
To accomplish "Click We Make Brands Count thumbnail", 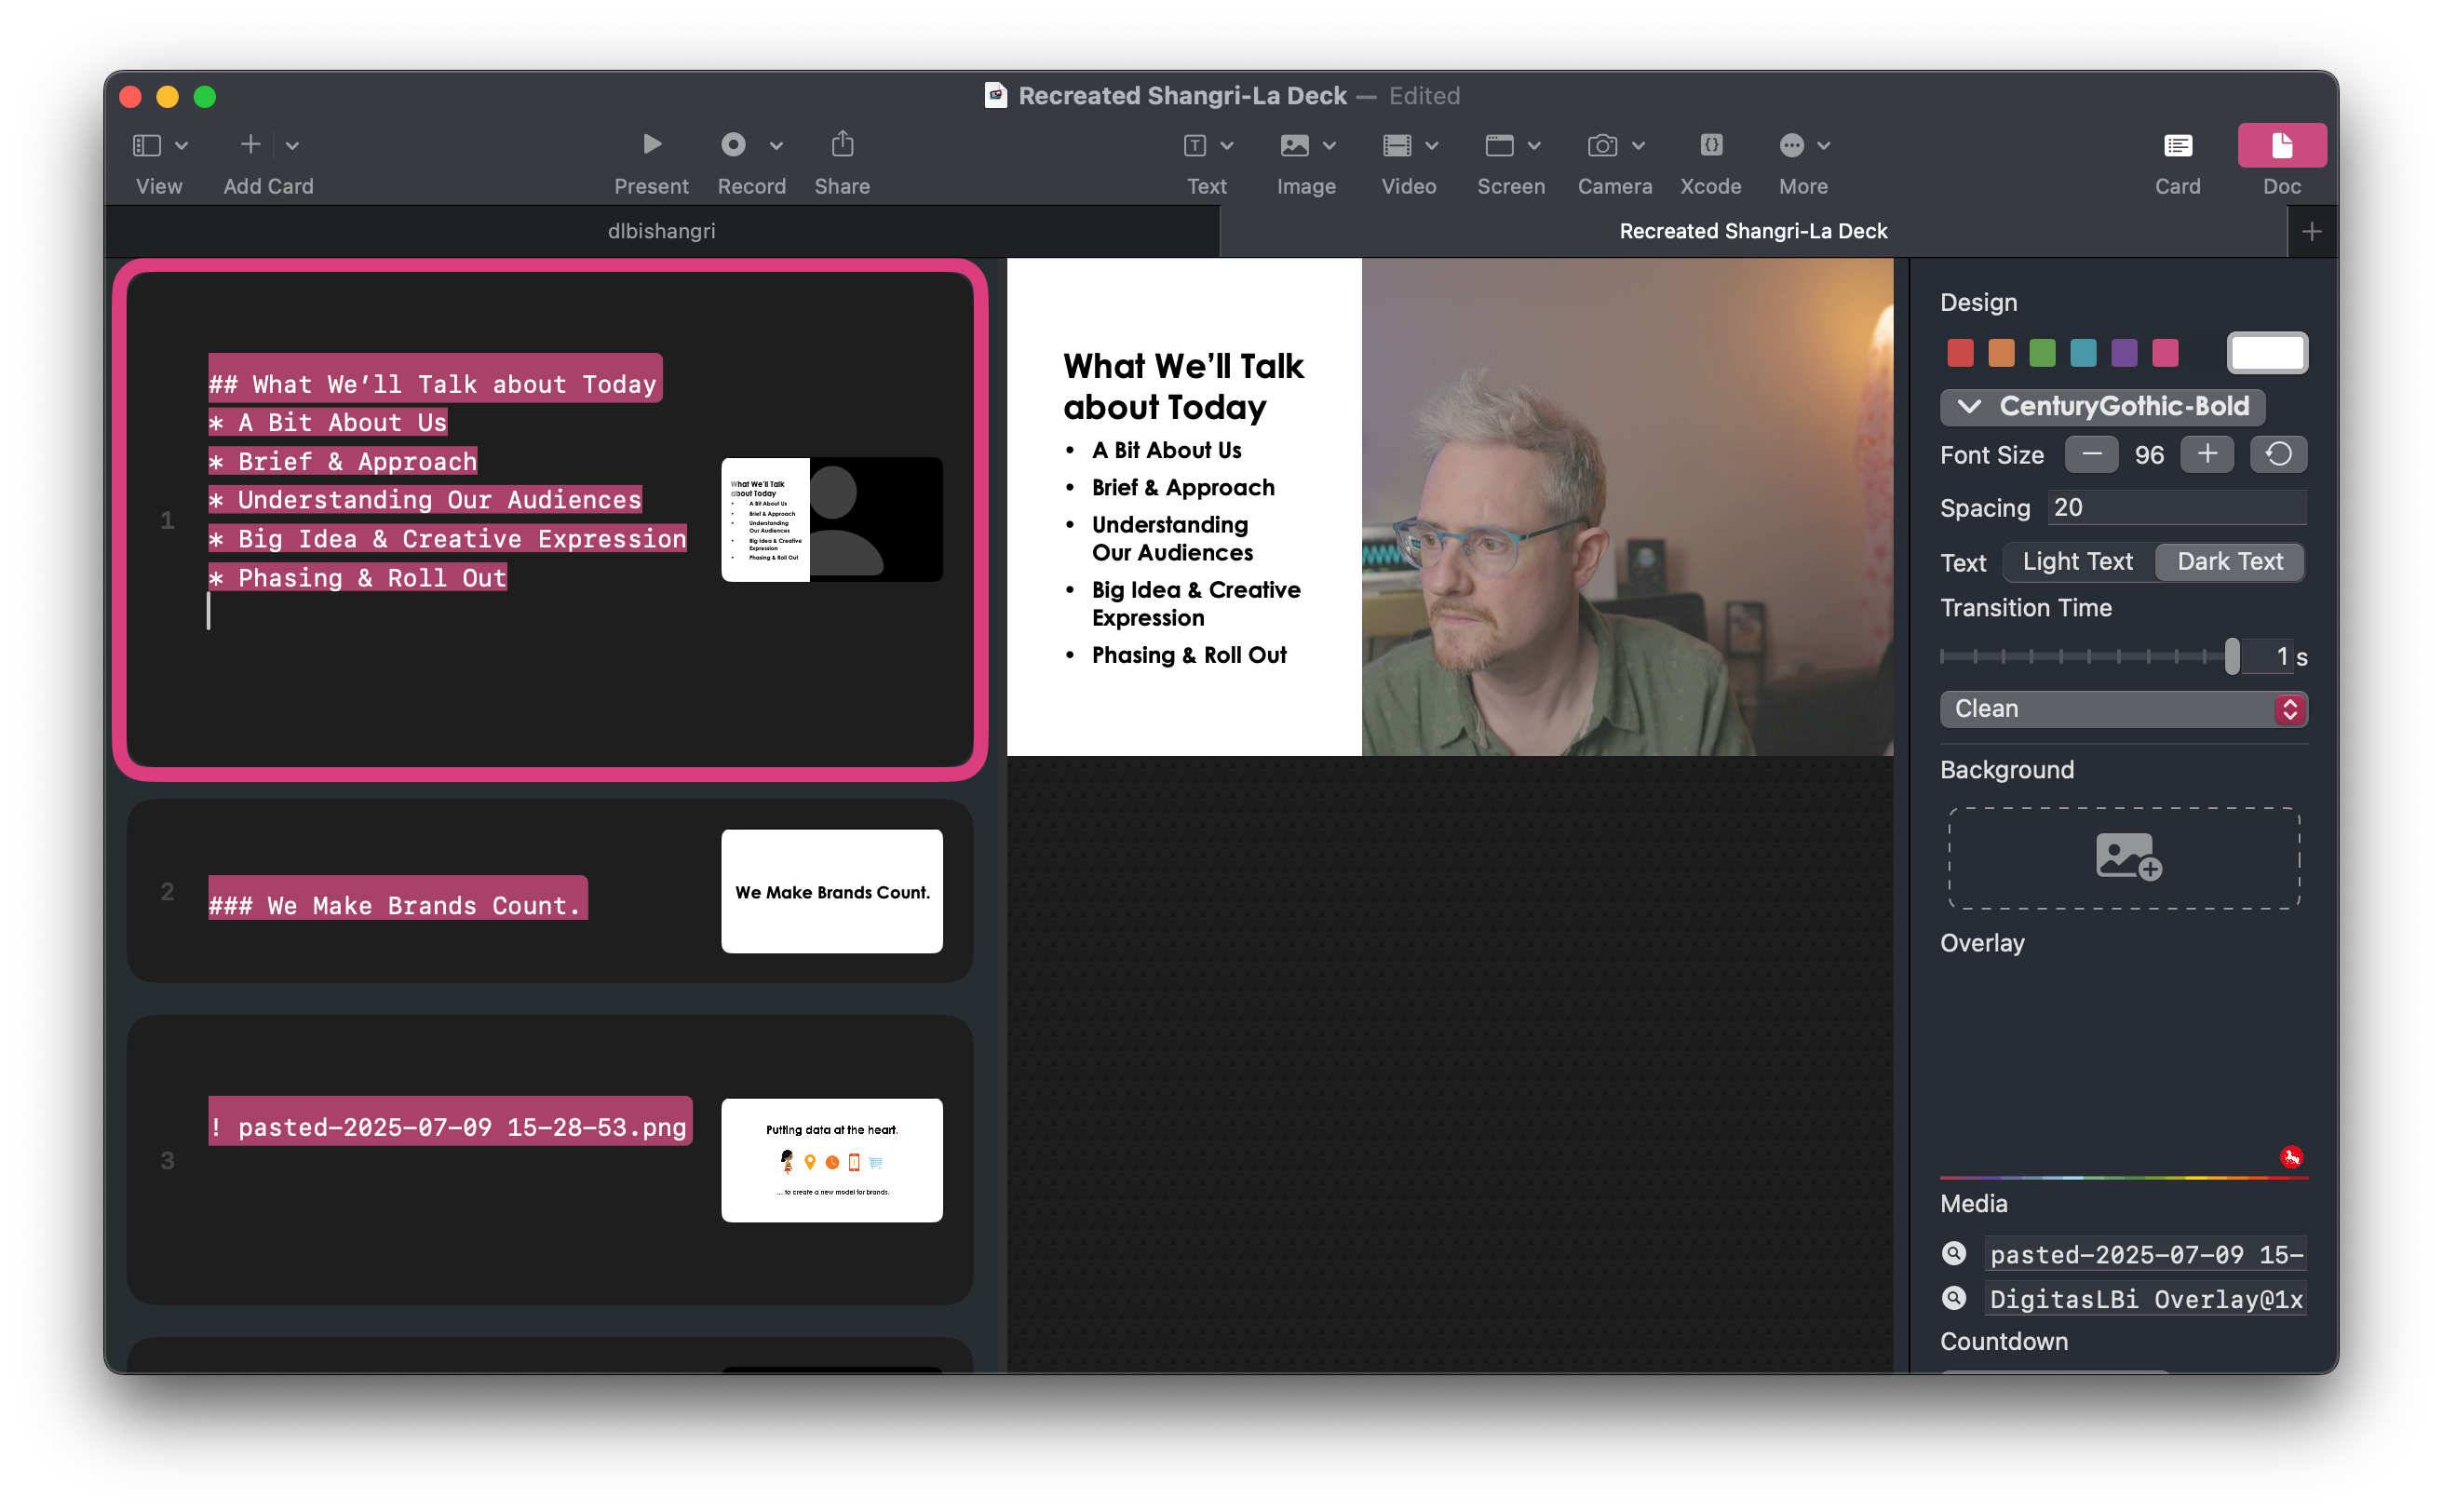I will pyautogui.click(x=832, y=891).
